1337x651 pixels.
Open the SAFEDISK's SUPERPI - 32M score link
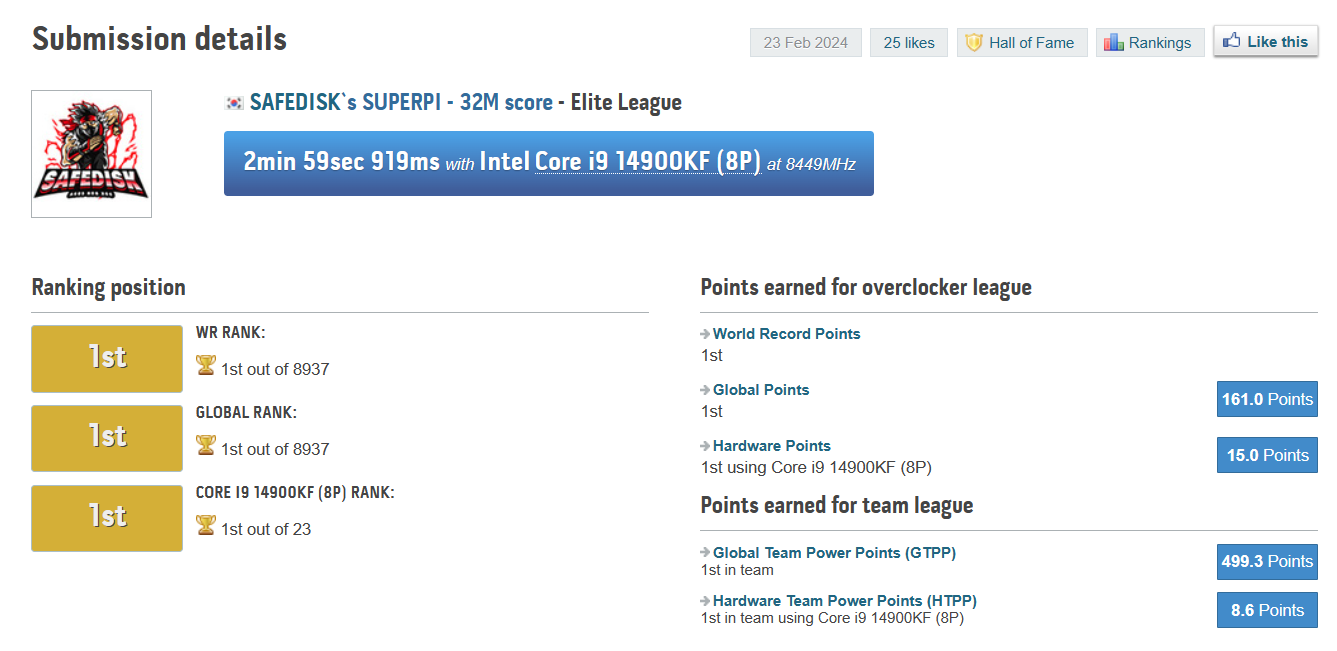tap(401, 102)
